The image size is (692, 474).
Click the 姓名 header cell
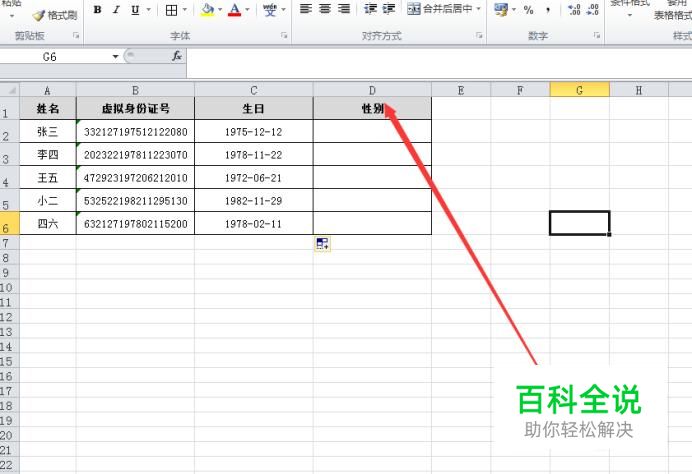pos(48,108)
